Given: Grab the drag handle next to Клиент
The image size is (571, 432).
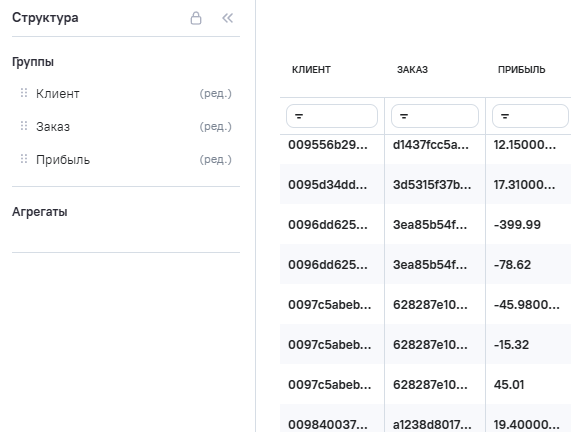Looking at the screenshot, I should coord(24,93).
